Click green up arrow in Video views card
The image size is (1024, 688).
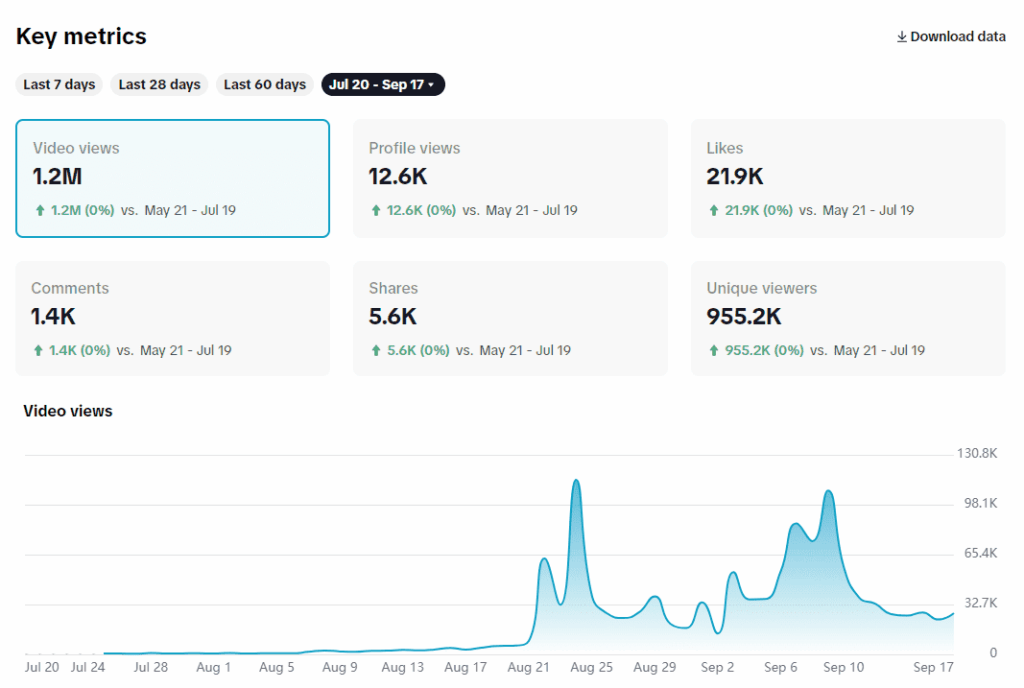pyautogui.click(x=39, y=211)
